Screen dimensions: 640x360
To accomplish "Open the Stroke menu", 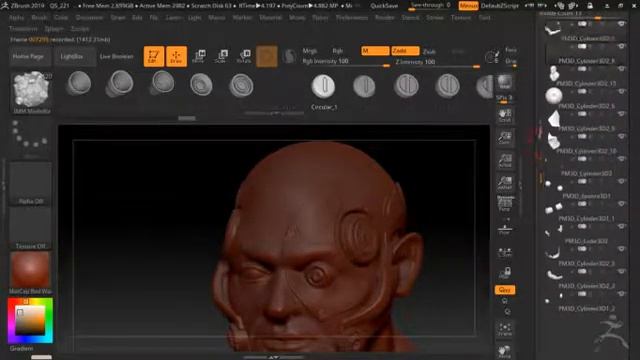I will click(435, 18).
